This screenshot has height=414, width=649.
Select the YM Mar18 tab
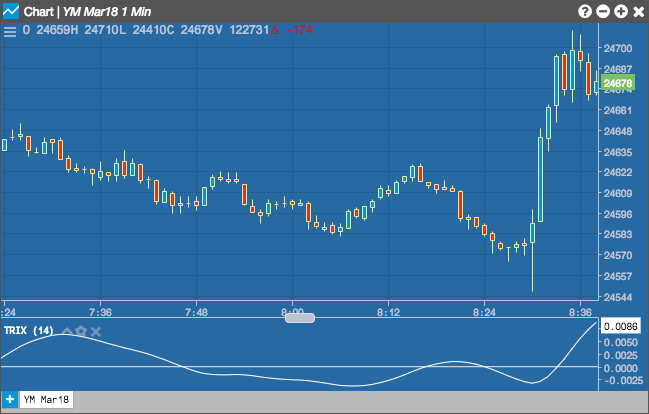click(46, 400)
